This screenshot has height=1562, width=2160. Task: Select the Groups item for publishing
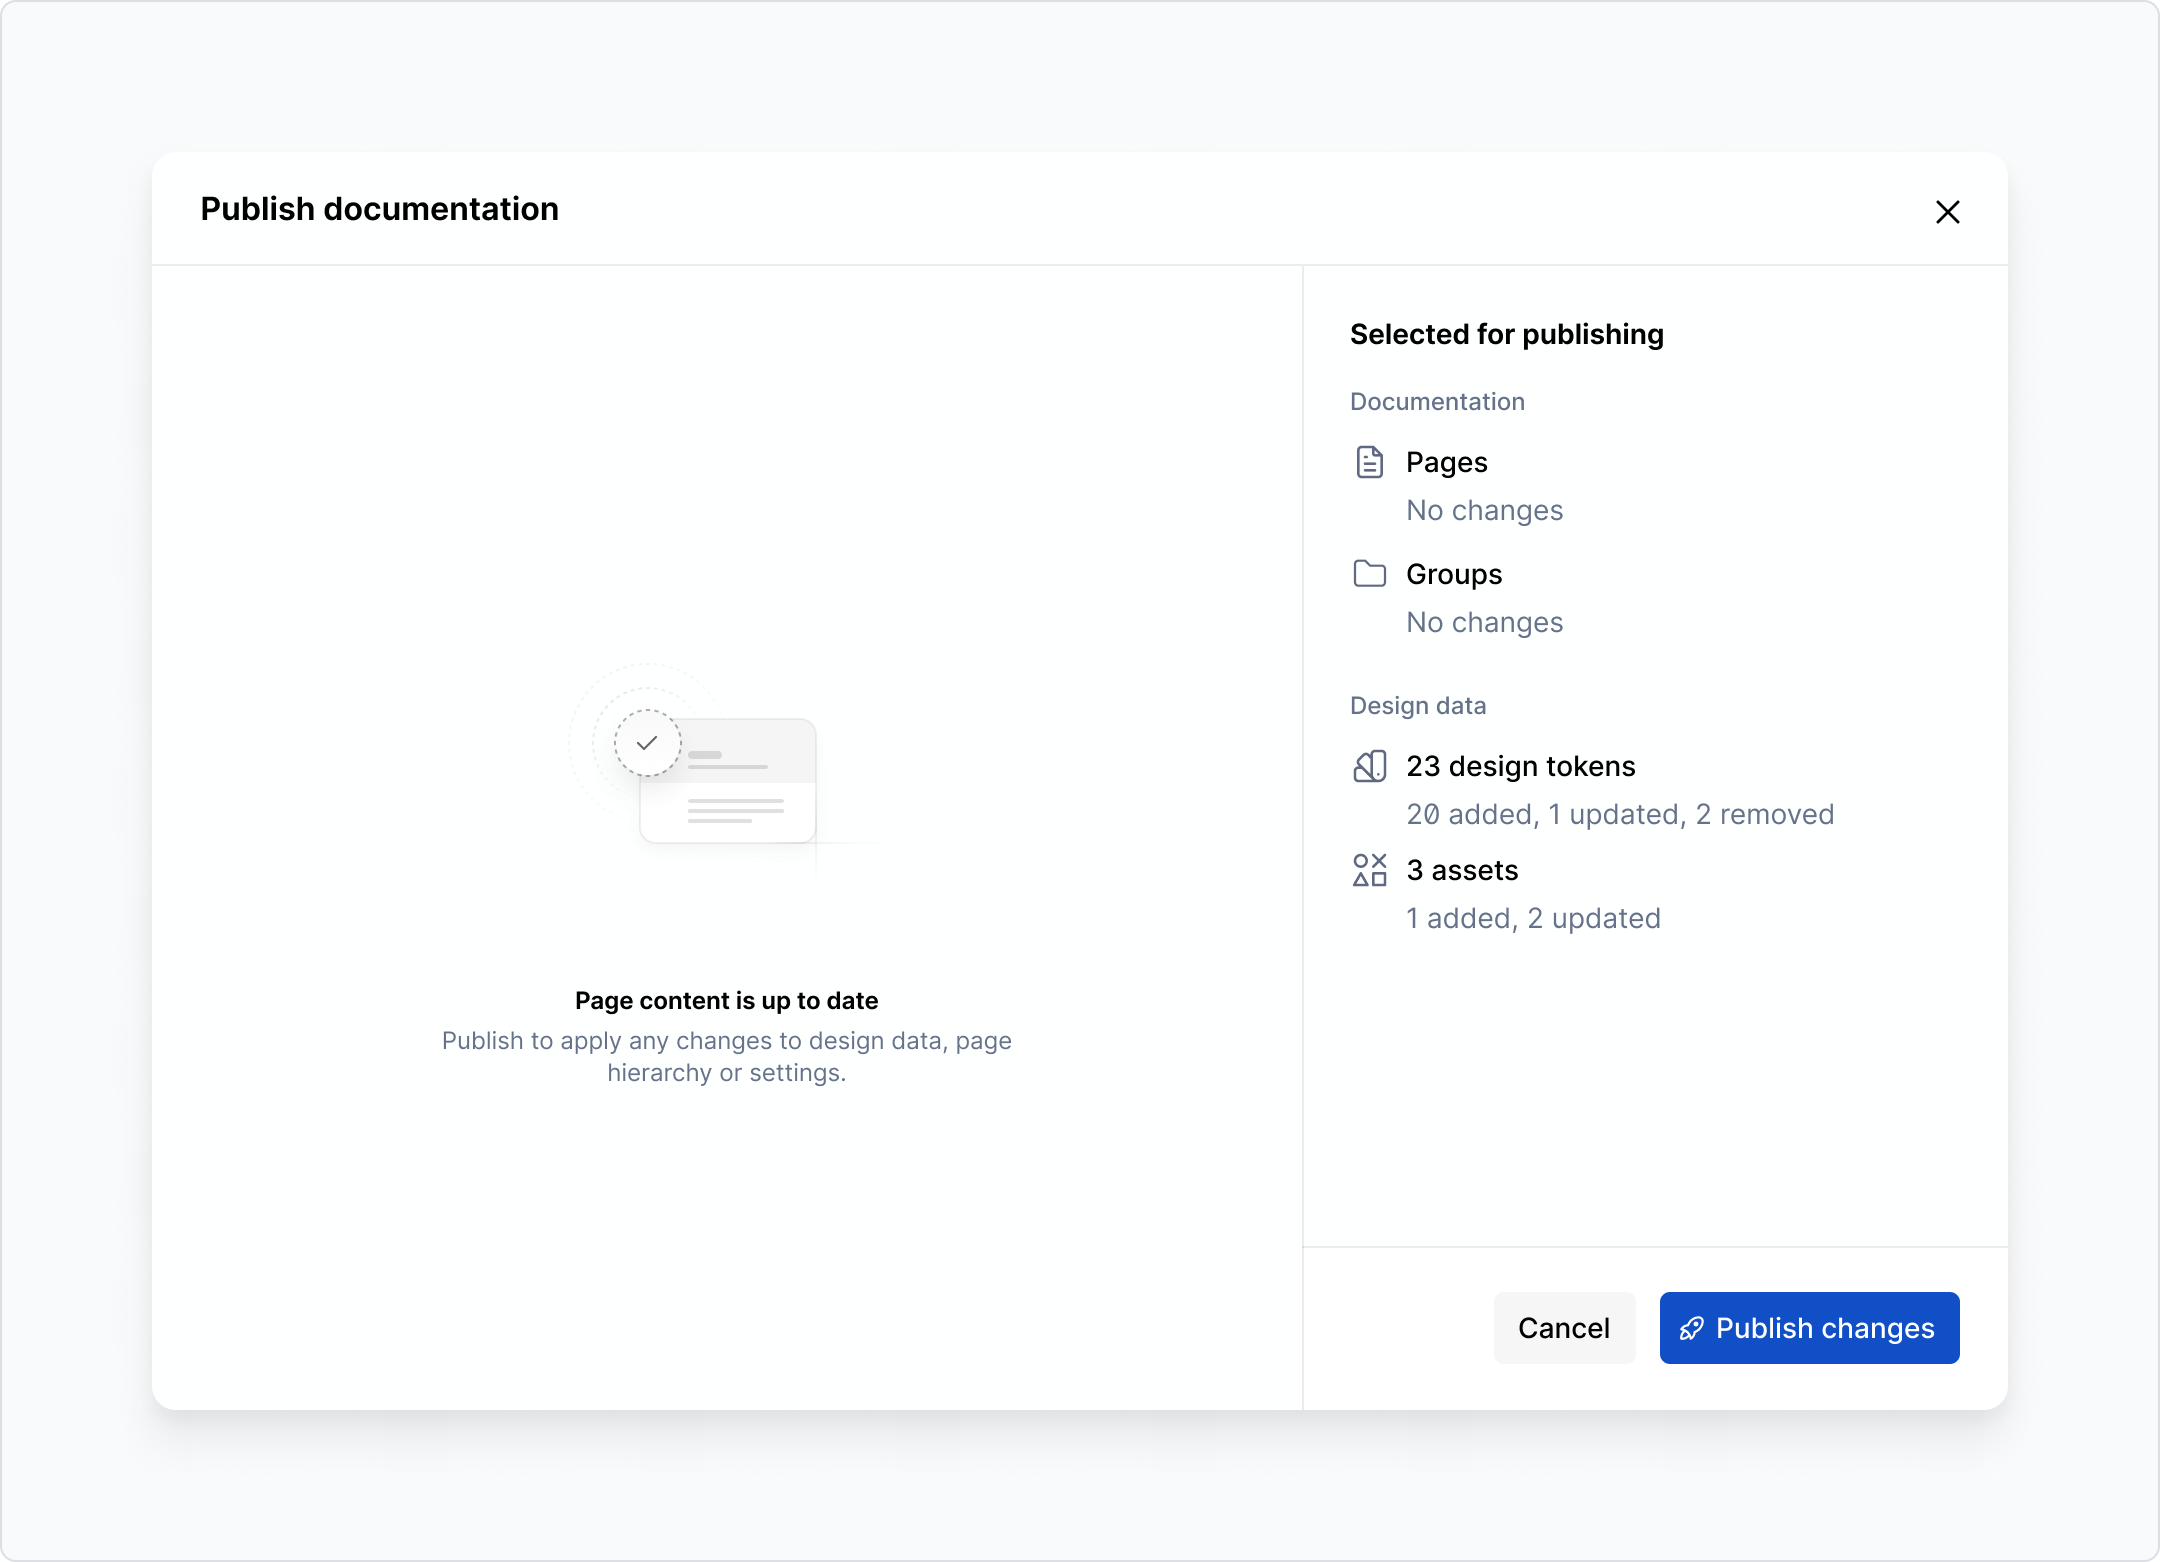1453,573
